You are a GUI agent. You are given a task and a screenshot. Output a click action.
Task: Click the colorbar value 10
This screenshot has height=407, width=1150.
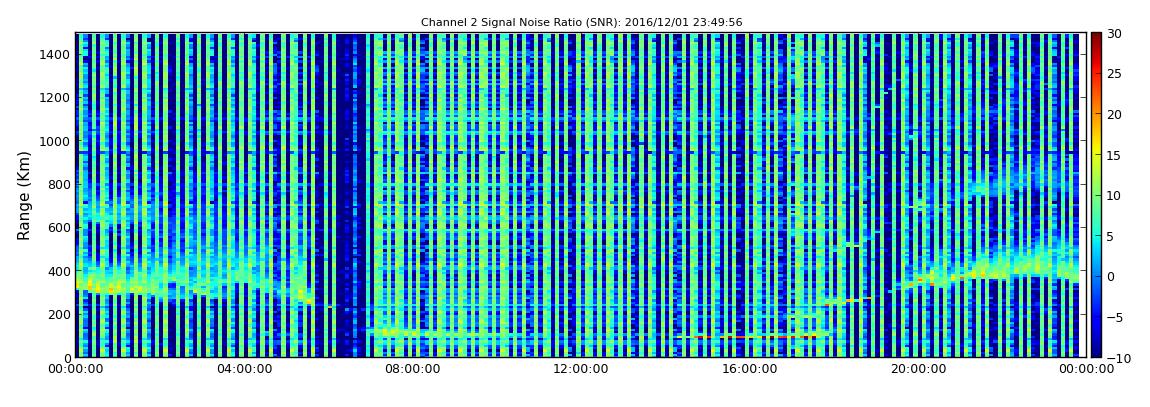[x=1115, y=195]
